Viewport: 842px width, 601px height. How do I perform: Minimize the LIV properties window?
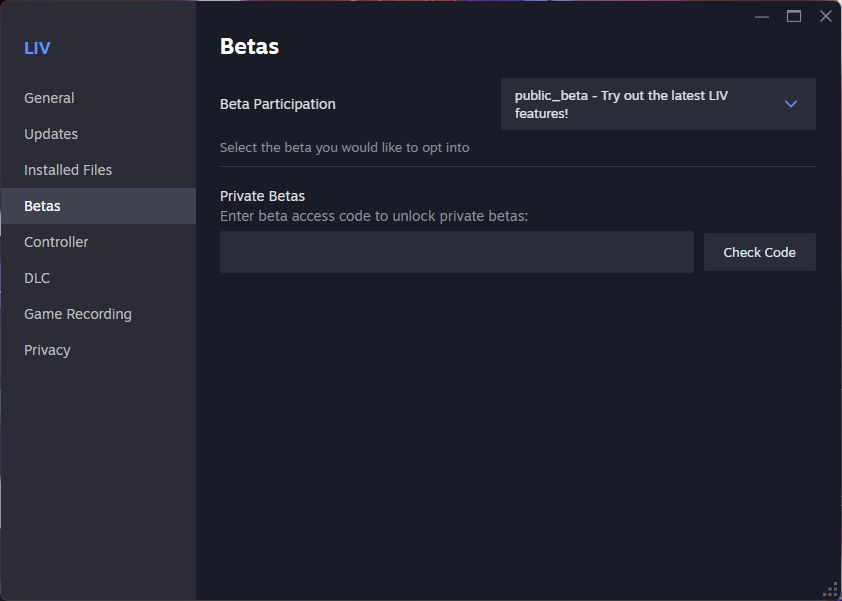coord(761,17)
